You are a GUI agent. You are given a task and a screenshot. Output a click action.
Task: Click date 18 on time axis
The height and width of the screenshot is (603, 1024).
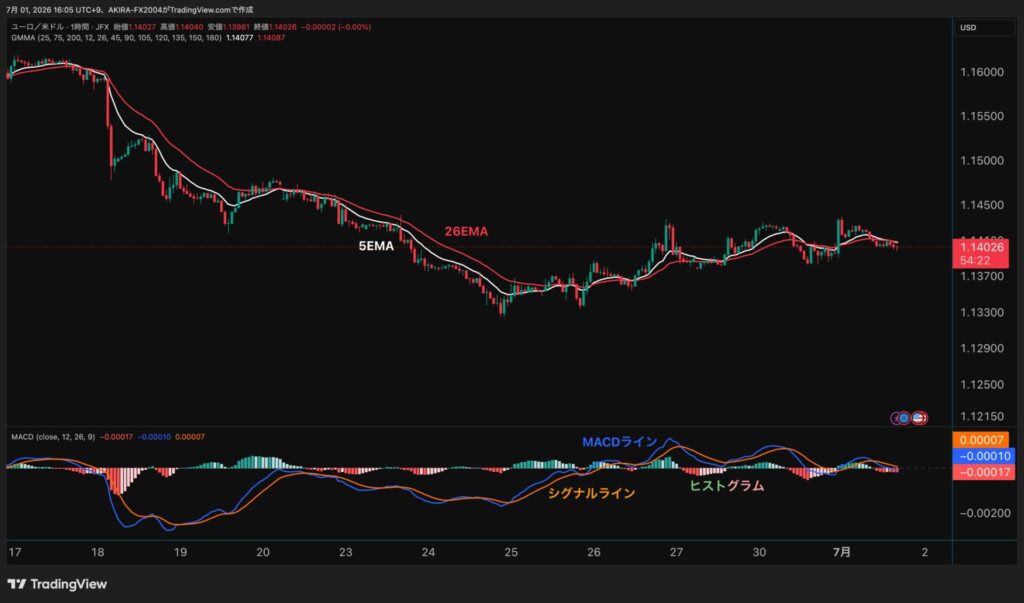[x=97, y=553]
